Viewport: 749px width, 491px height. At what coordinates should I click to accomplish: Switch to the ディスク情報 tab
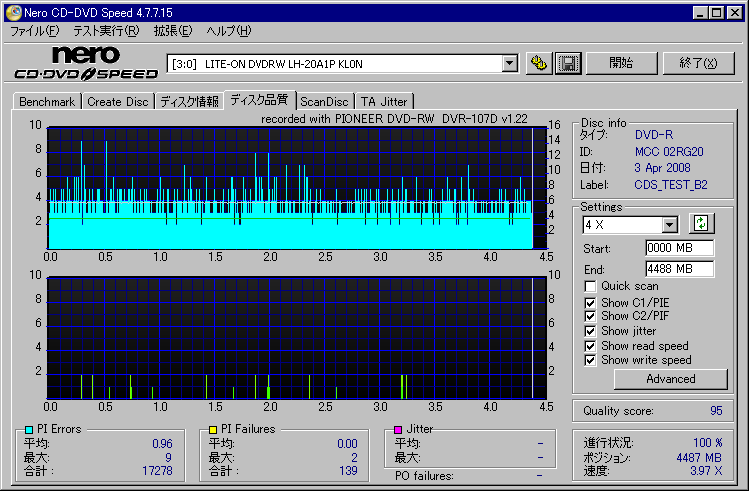pos(189,102)
